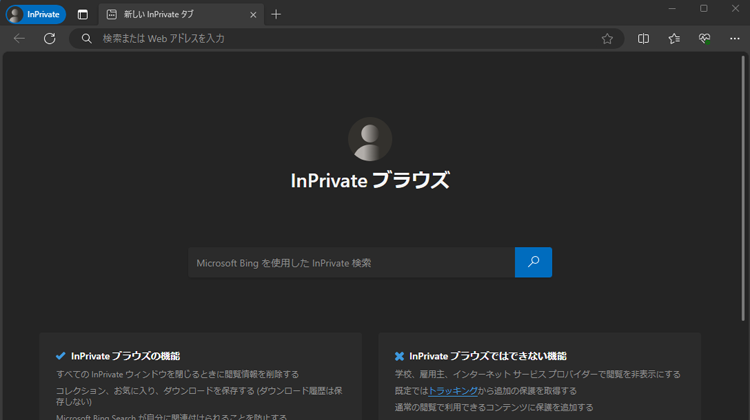Refresh the page with reload icon
This screenshot has width=750, height=420.
coord(50,38)
